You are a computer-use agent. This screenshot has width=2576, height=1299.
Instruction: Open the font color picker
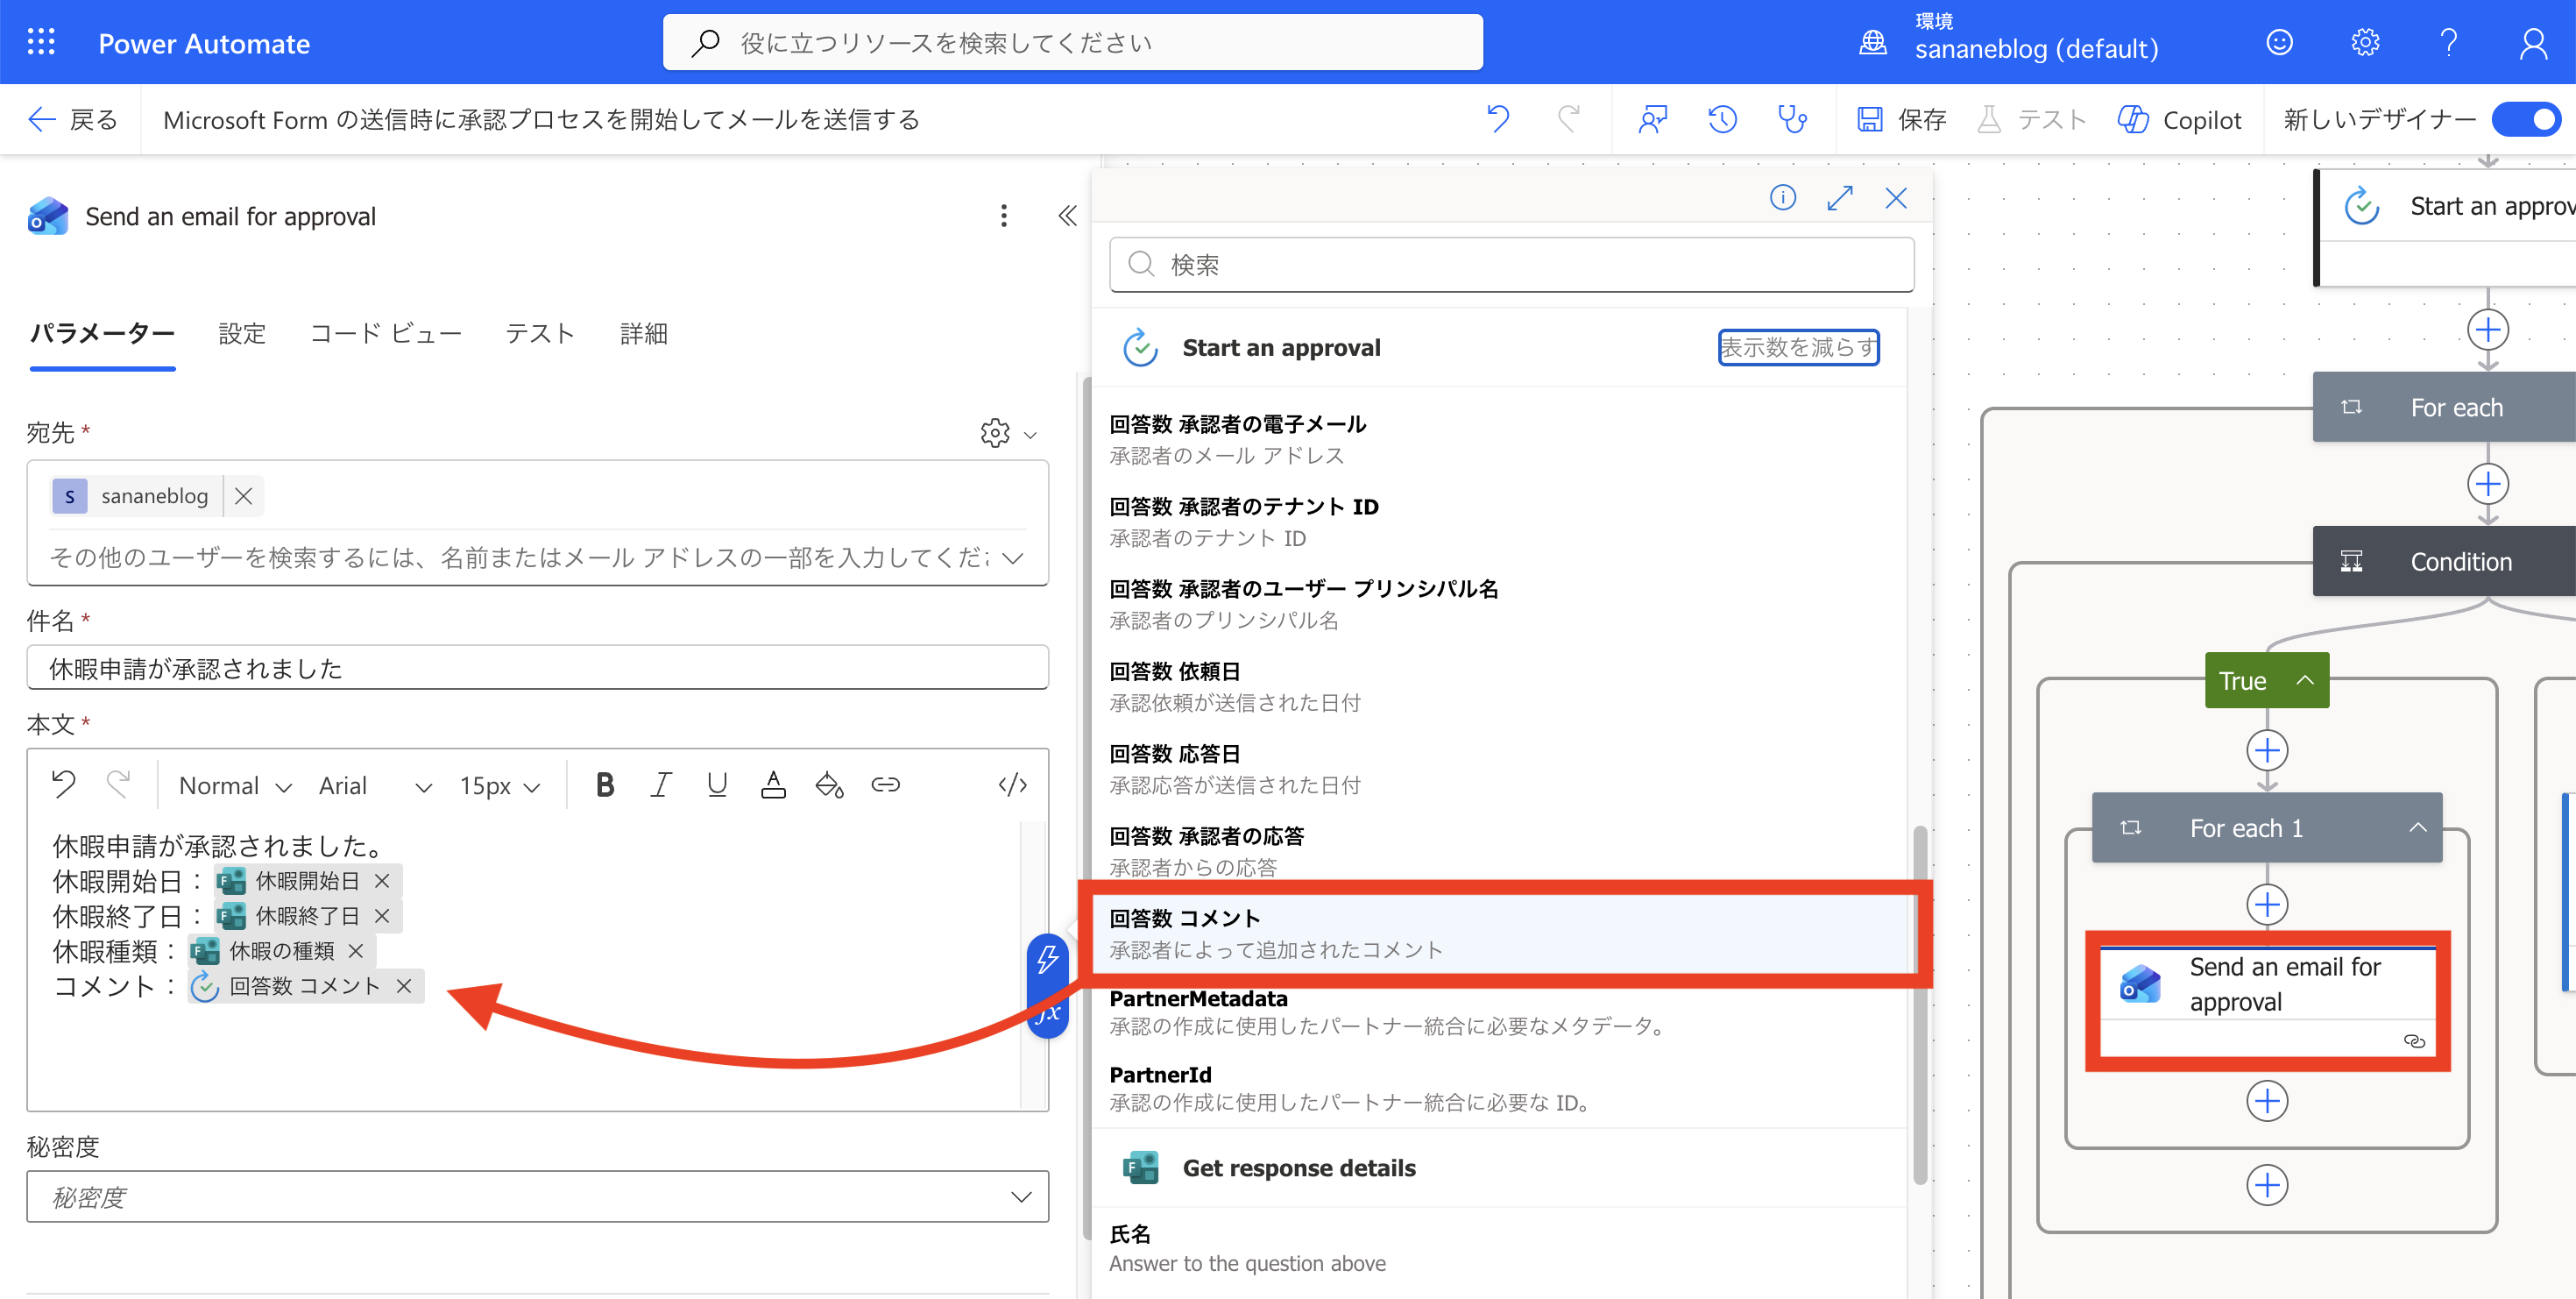[773, 785]
